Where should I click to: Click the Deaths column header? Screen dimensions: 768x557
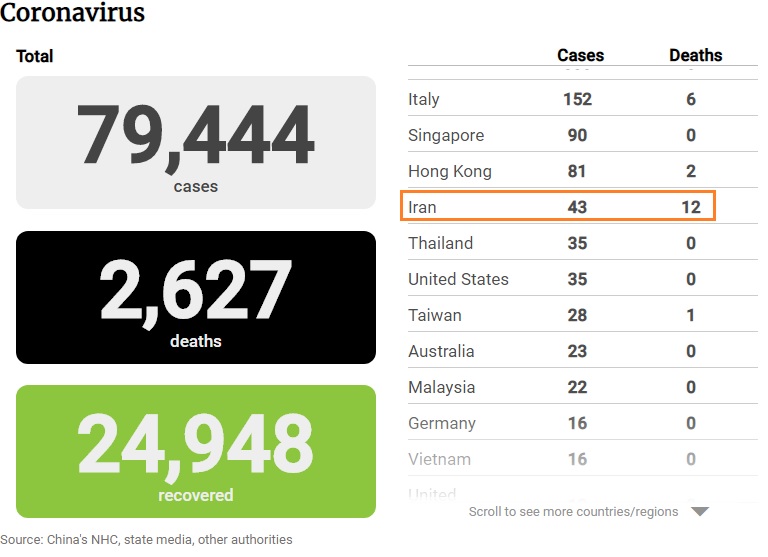point(695,55)
